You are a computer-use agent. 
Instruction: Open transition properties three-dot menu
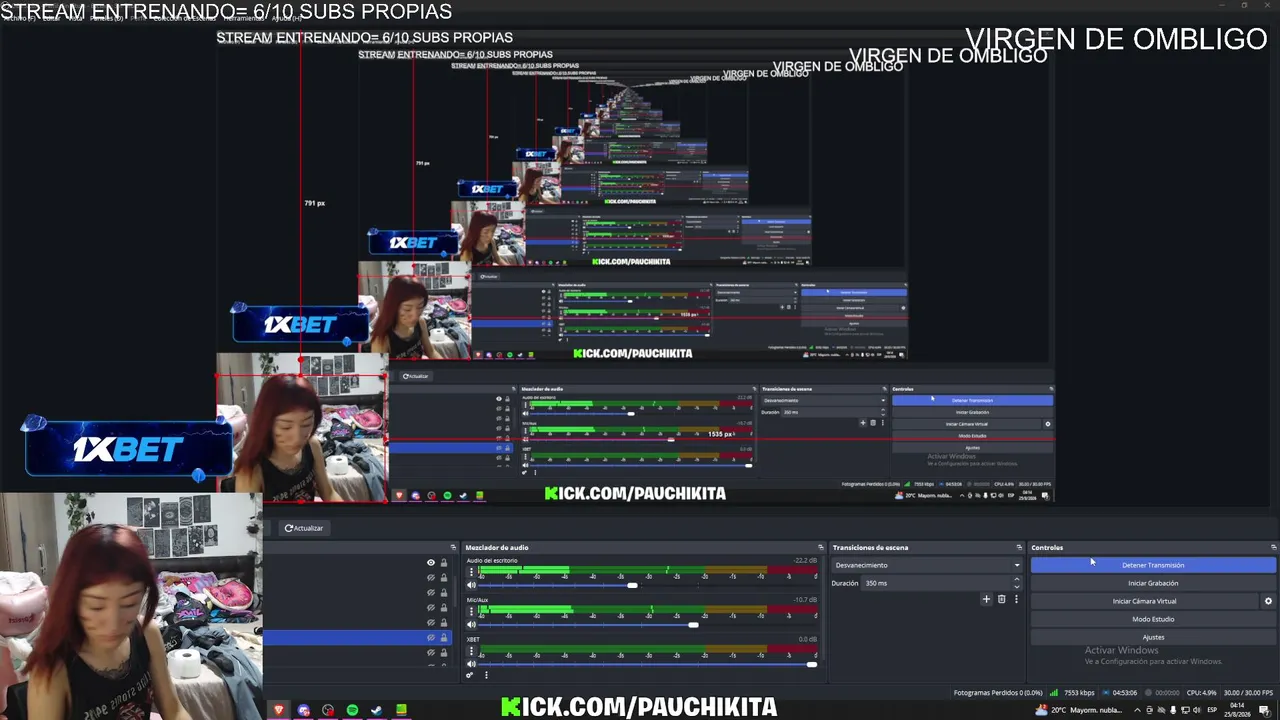click(1016, 599)
